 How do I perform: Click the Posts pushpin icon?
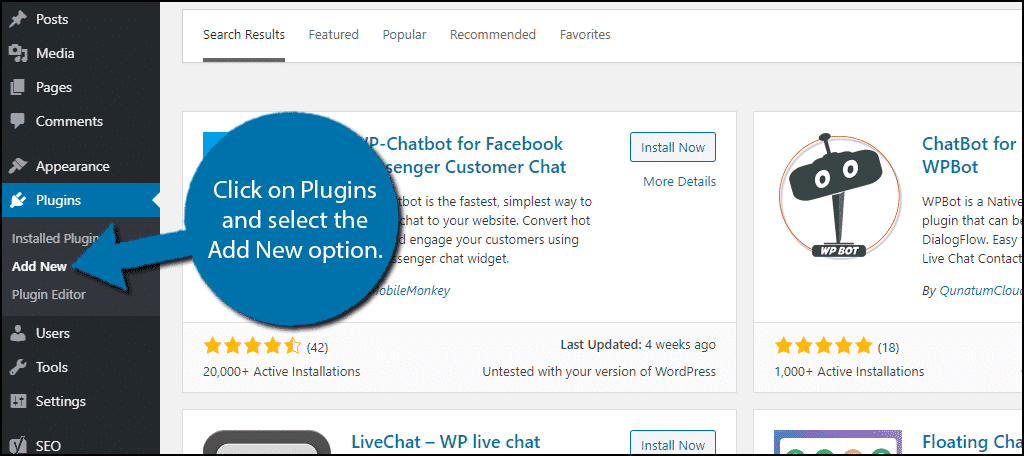point(18,20)
